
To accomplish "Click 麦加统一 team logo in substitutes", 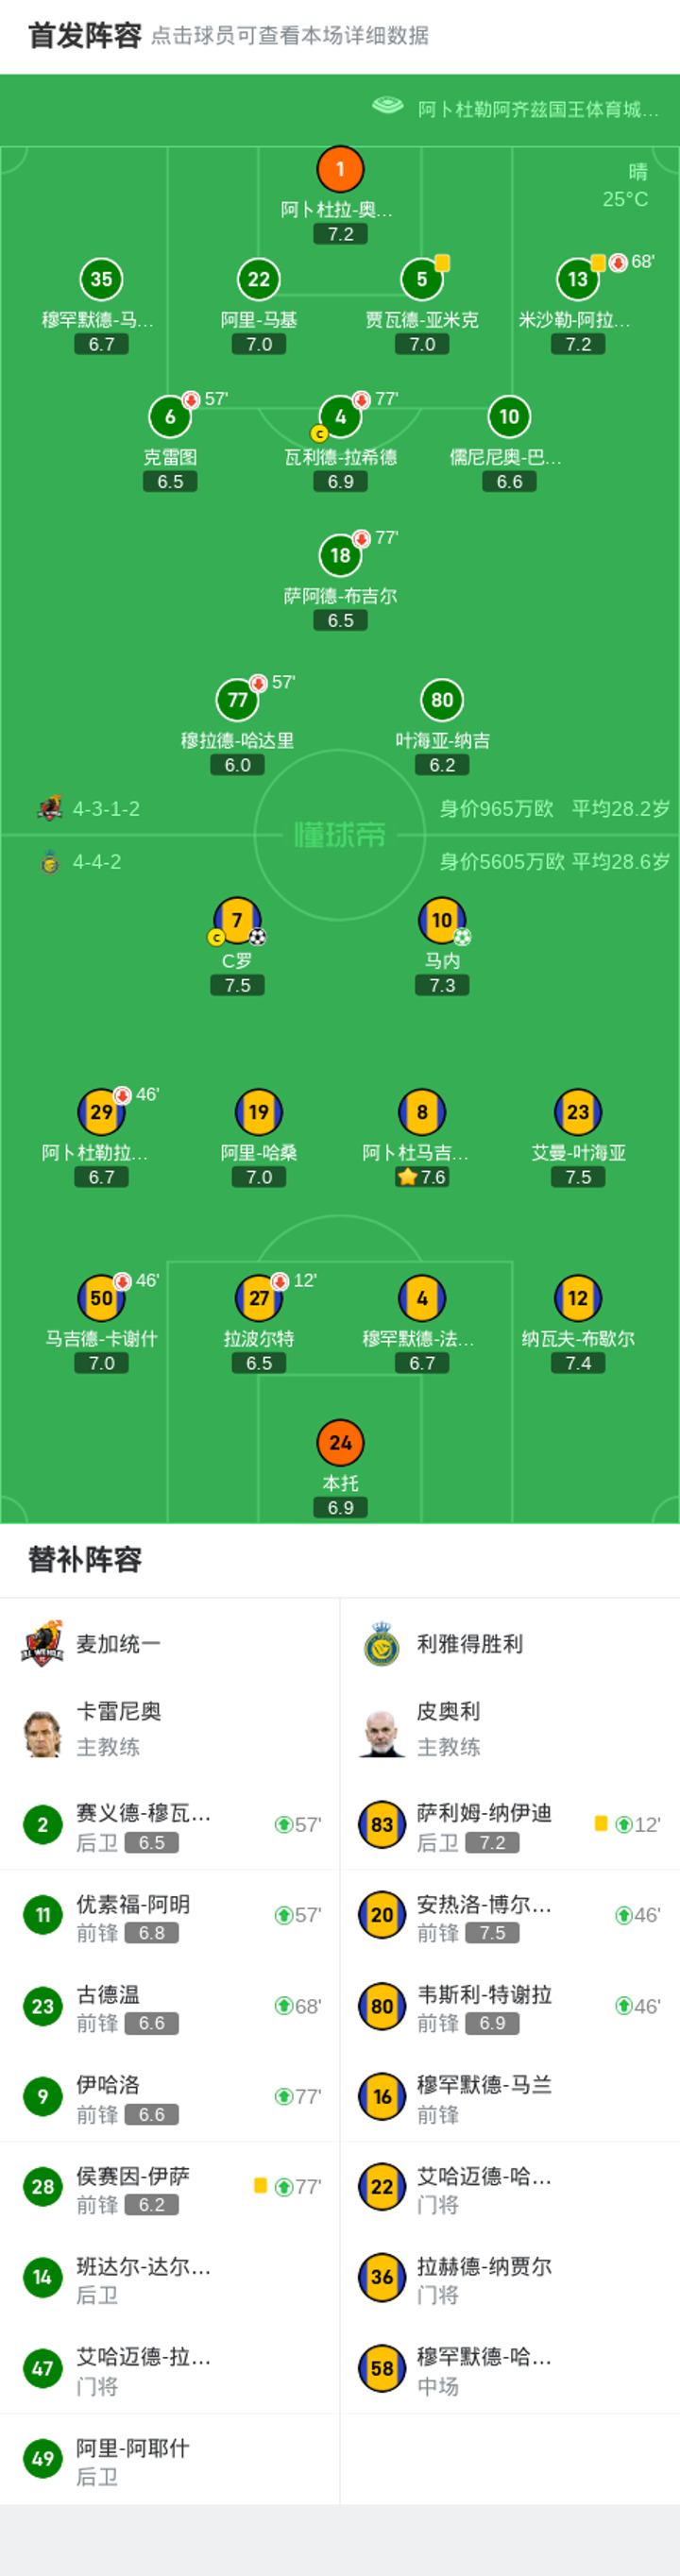I will coord(43,1643).
